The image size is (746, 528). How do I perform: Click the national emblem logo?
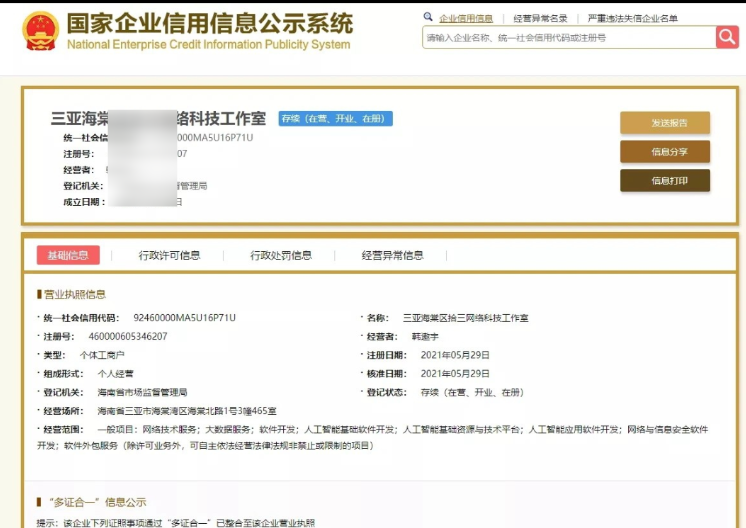click(x=41, y=31)
